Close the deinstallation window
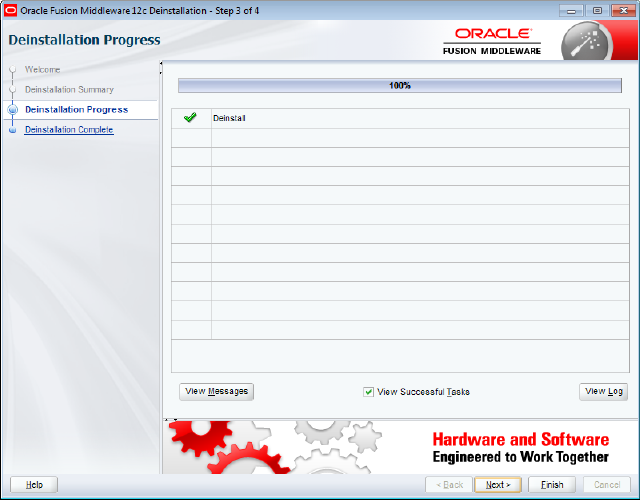 pyautogui.click(x=623, y=11)
